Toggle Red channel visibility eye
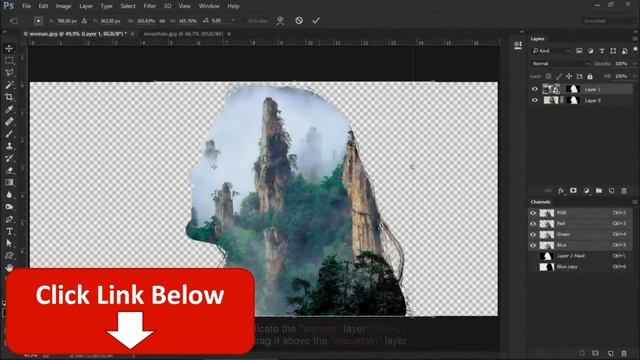 (x=533, y=224)
